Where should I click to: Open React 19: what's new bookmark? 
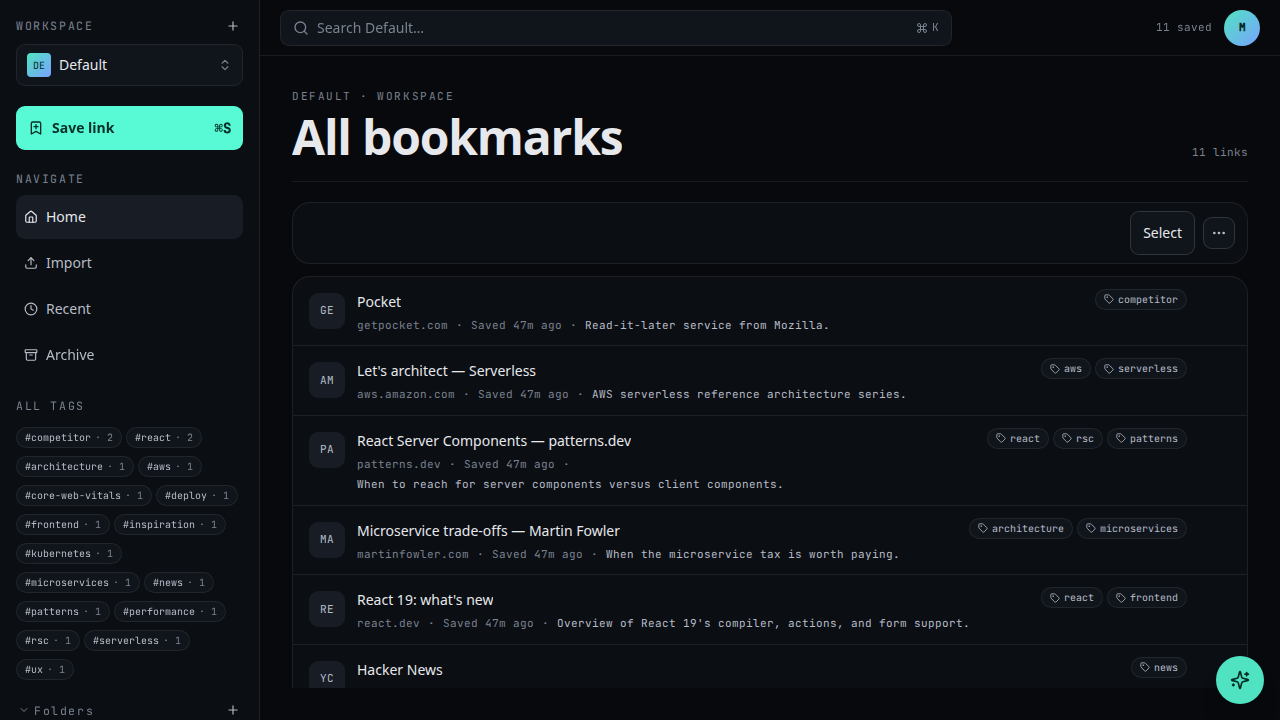click(x=425, y=600)
